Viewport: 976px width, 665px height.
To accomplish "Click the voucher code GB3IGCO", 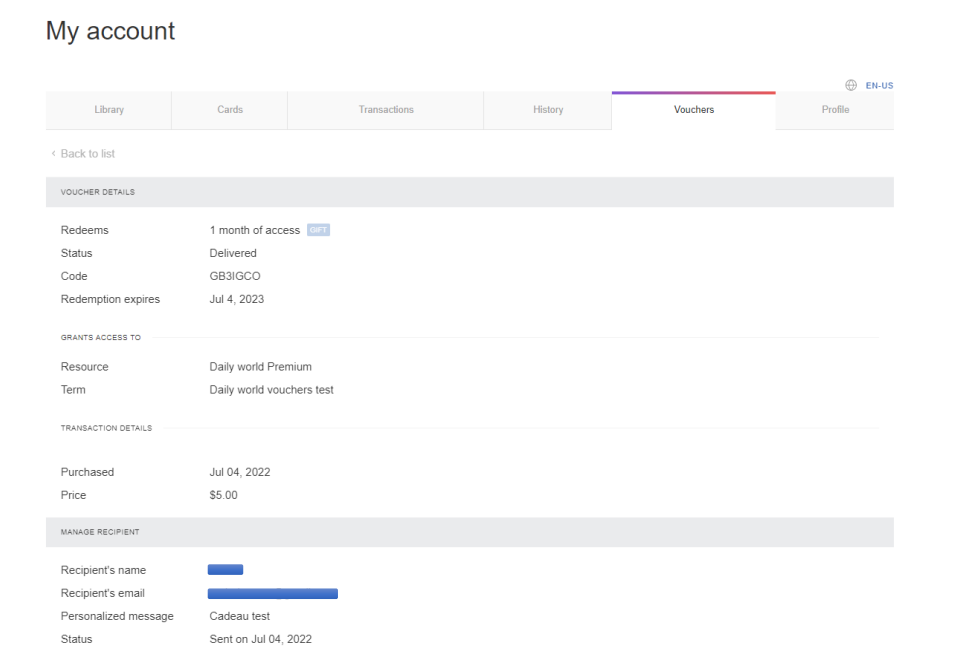I will [x=235, y=276].
